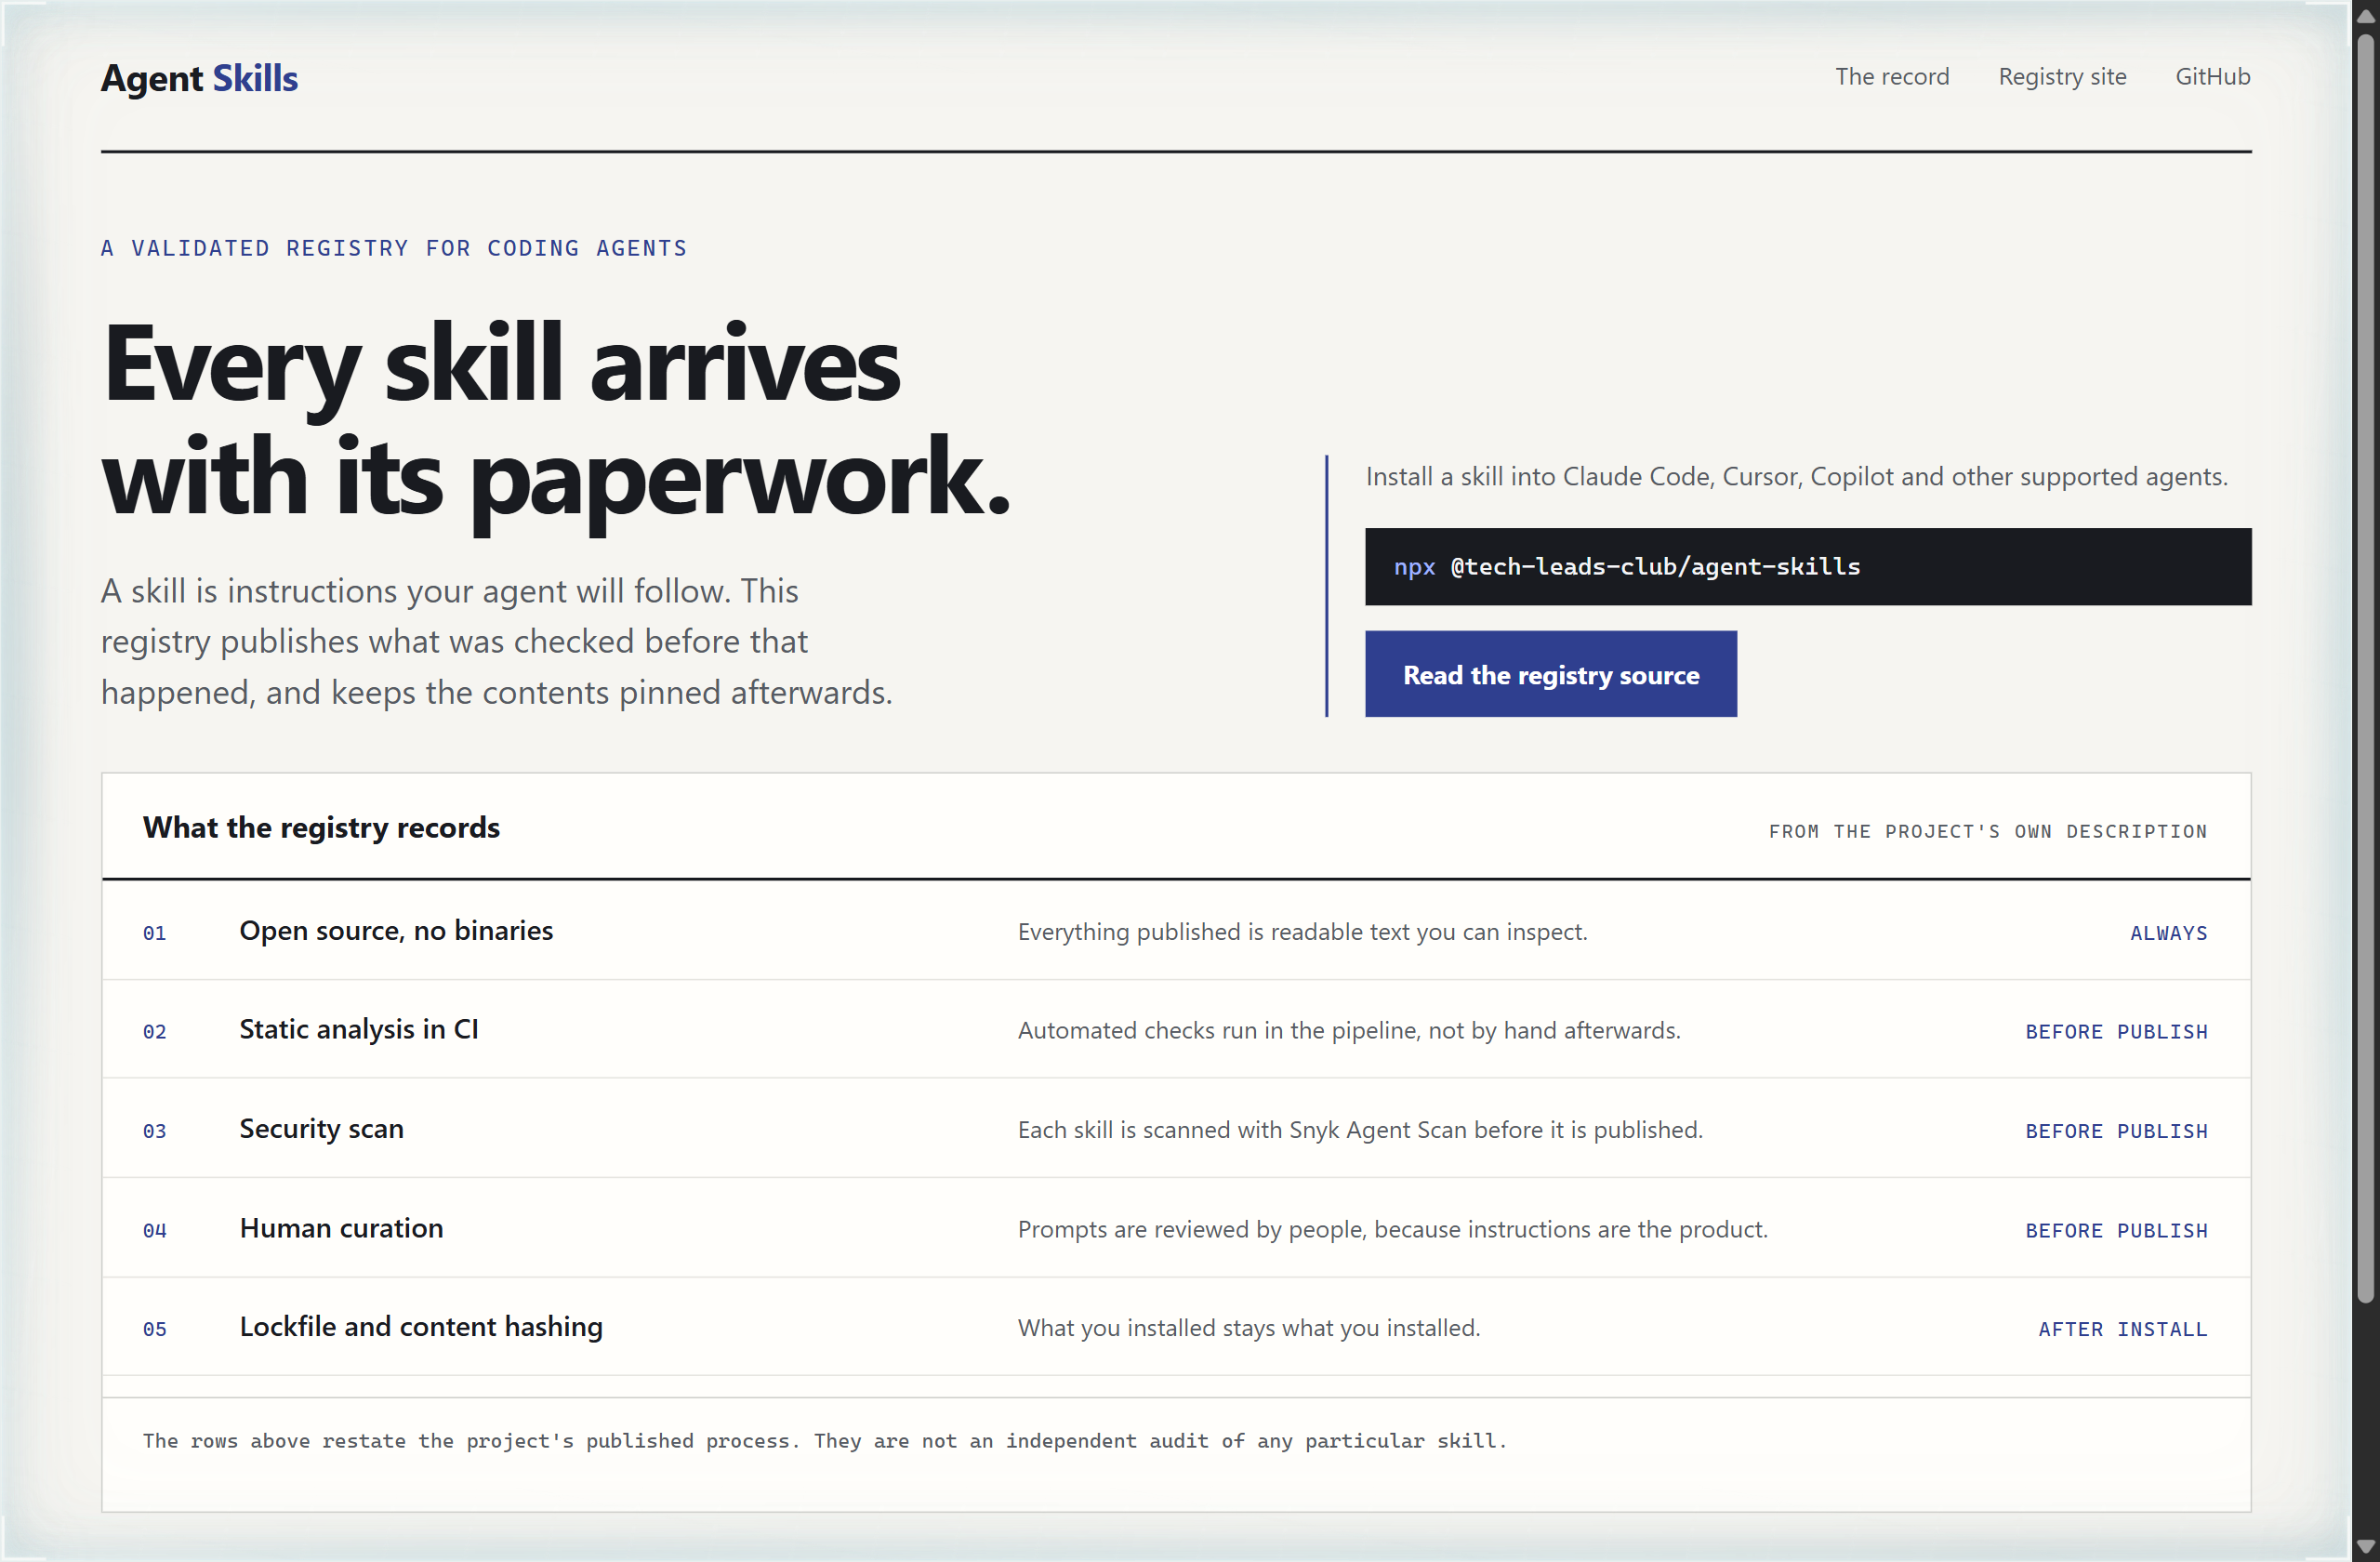2380x1562 pixels.
Task: Click 'Prompts are reviewed by people' description
Action: click(1392, 1229)
